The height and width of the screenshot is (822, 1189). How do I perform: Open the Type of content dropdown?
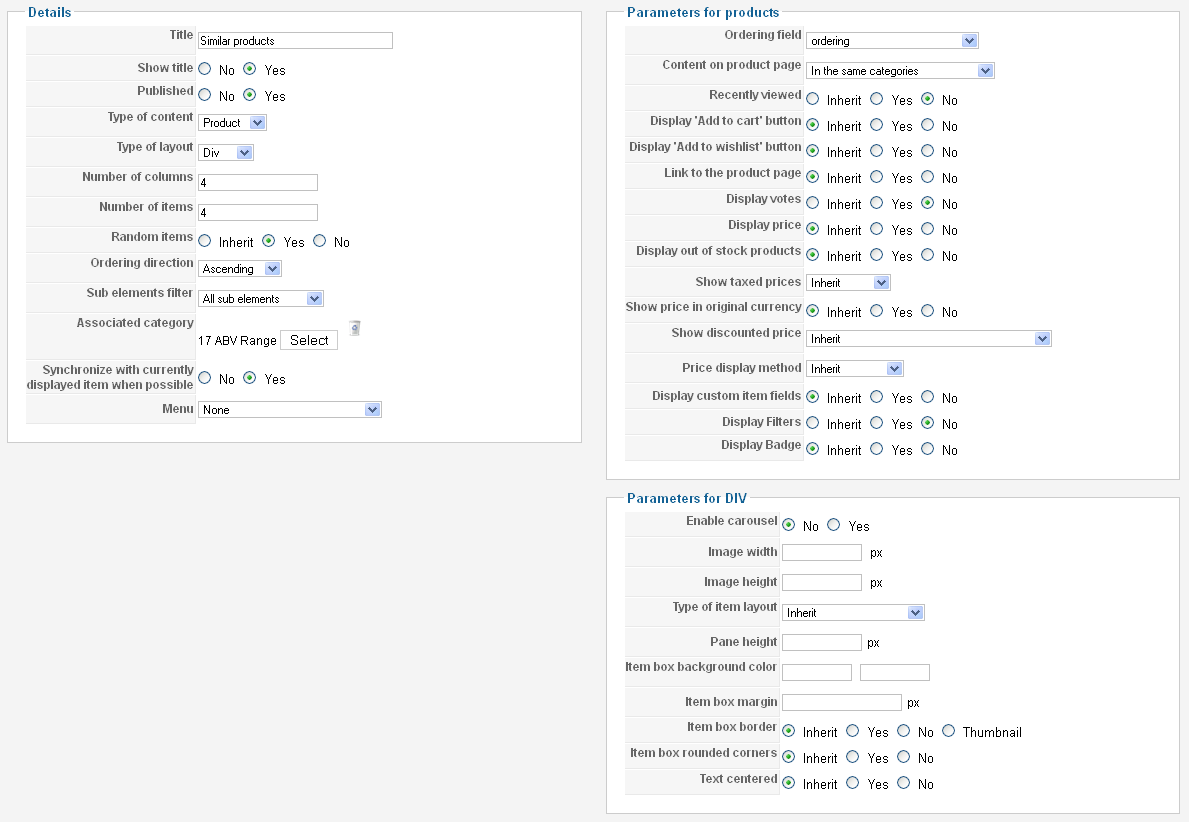click(x=232, y=123)
